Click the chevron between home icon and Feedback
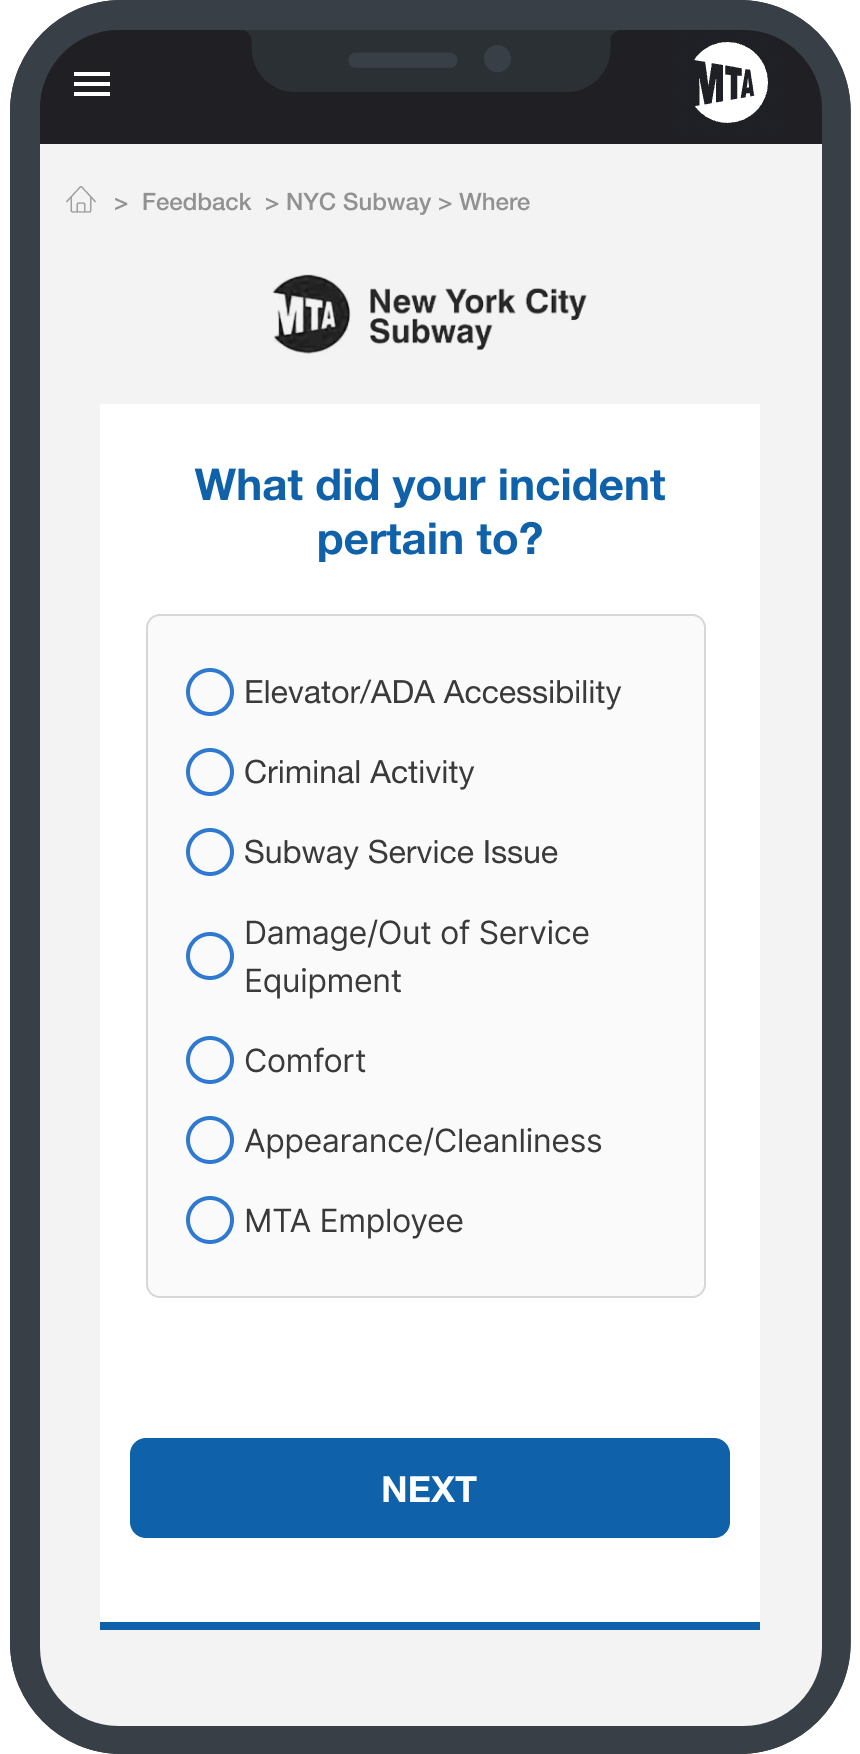This screenshot has height=1754, width=860. (x=121, y=204)
